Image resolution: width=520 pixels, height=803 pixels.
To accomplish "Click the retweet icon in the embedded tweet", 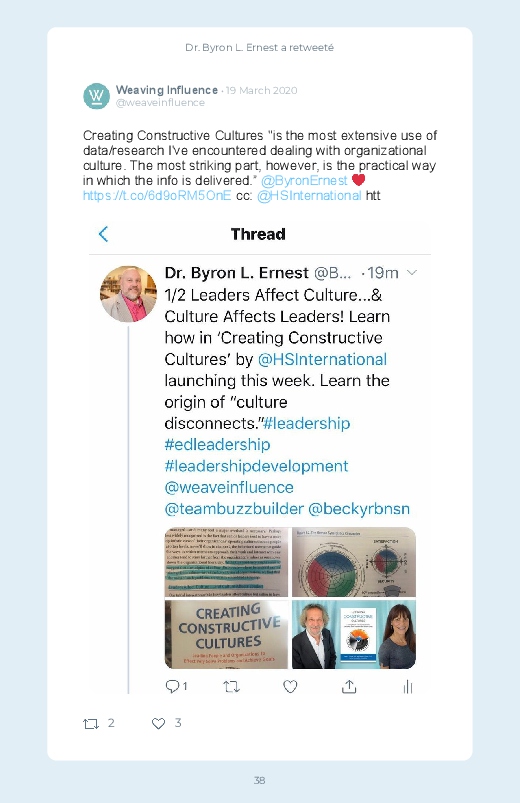I will point(232,686).
